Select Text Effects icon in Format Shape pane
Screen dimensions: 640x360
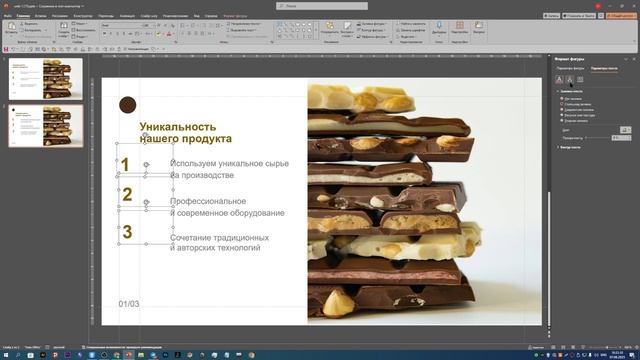click(x=570, y=79)
